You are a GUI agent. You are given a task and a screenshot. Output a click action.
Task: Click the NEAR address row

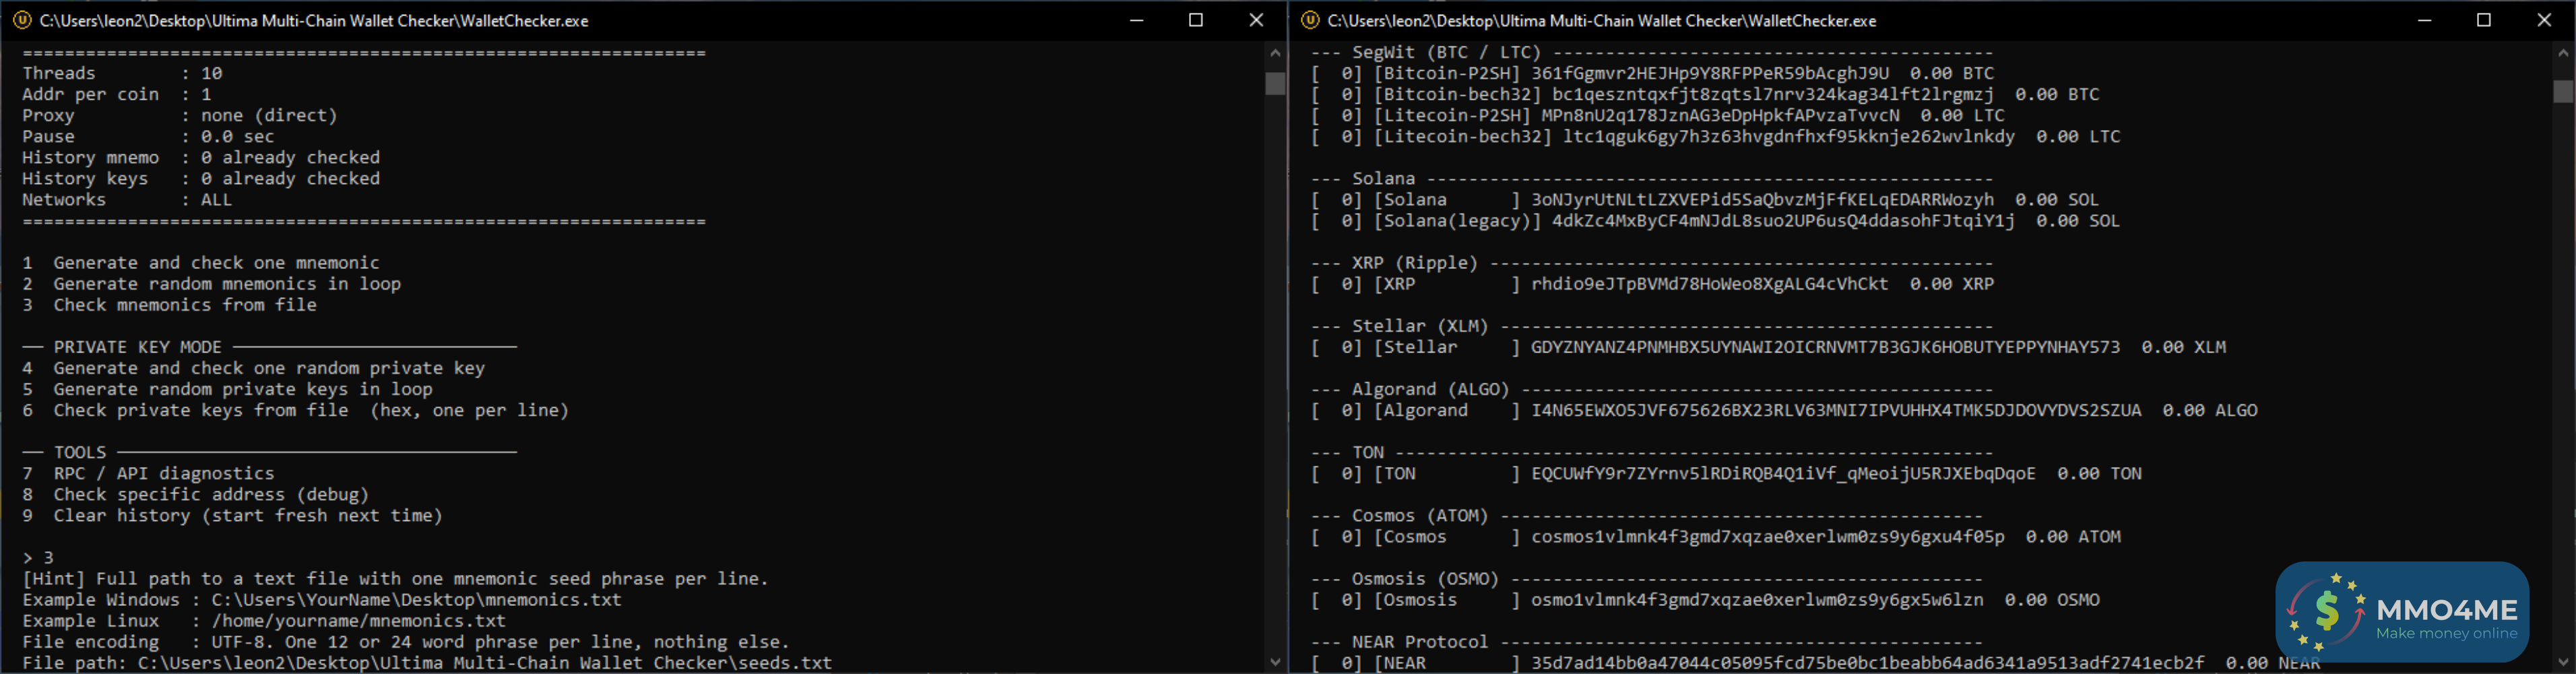pos(1815,662)
